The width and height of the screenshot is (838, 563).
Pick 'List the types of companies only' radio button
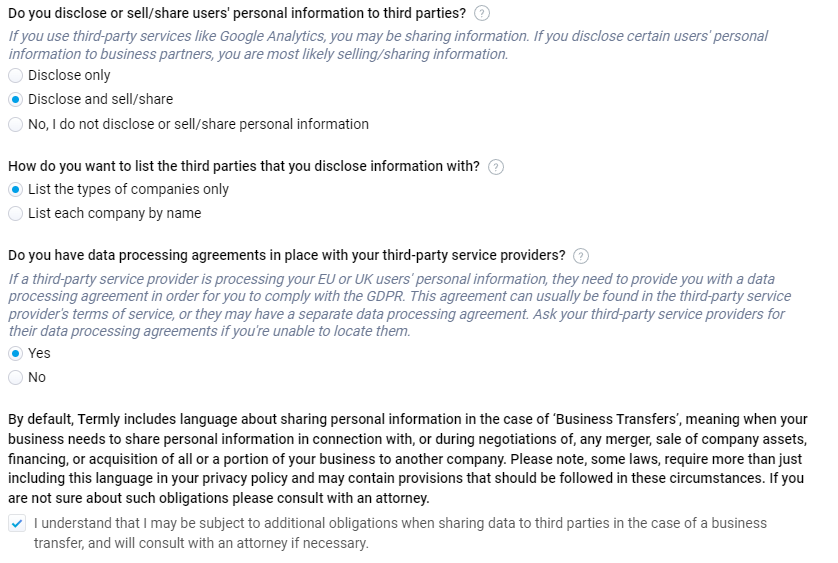[x=15, y=189]
